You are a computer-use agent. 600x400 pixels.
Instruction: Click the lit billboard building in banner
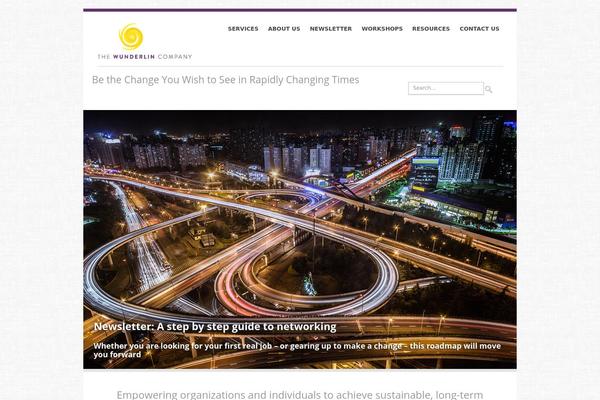[x=426, y=174]
